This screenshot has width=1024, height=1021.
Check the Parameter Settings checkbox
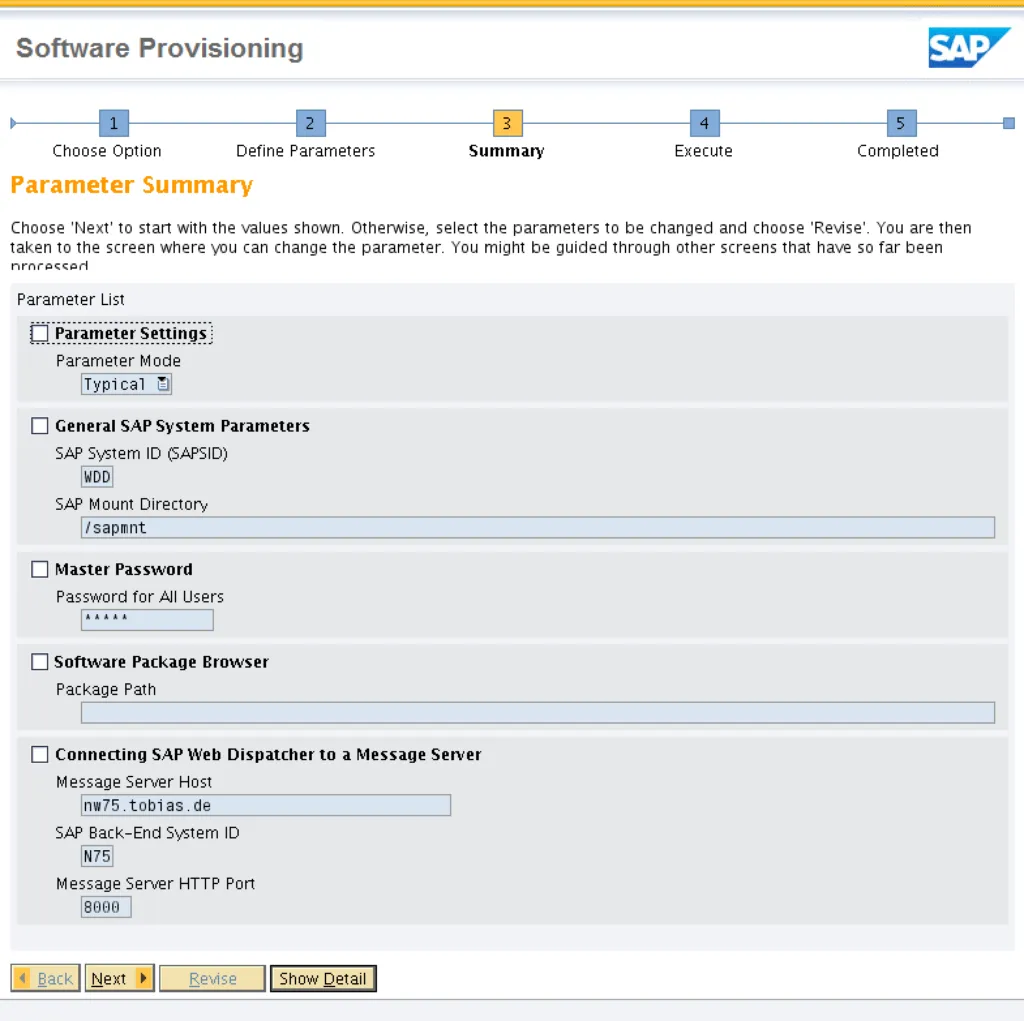(x=40, y=334)
